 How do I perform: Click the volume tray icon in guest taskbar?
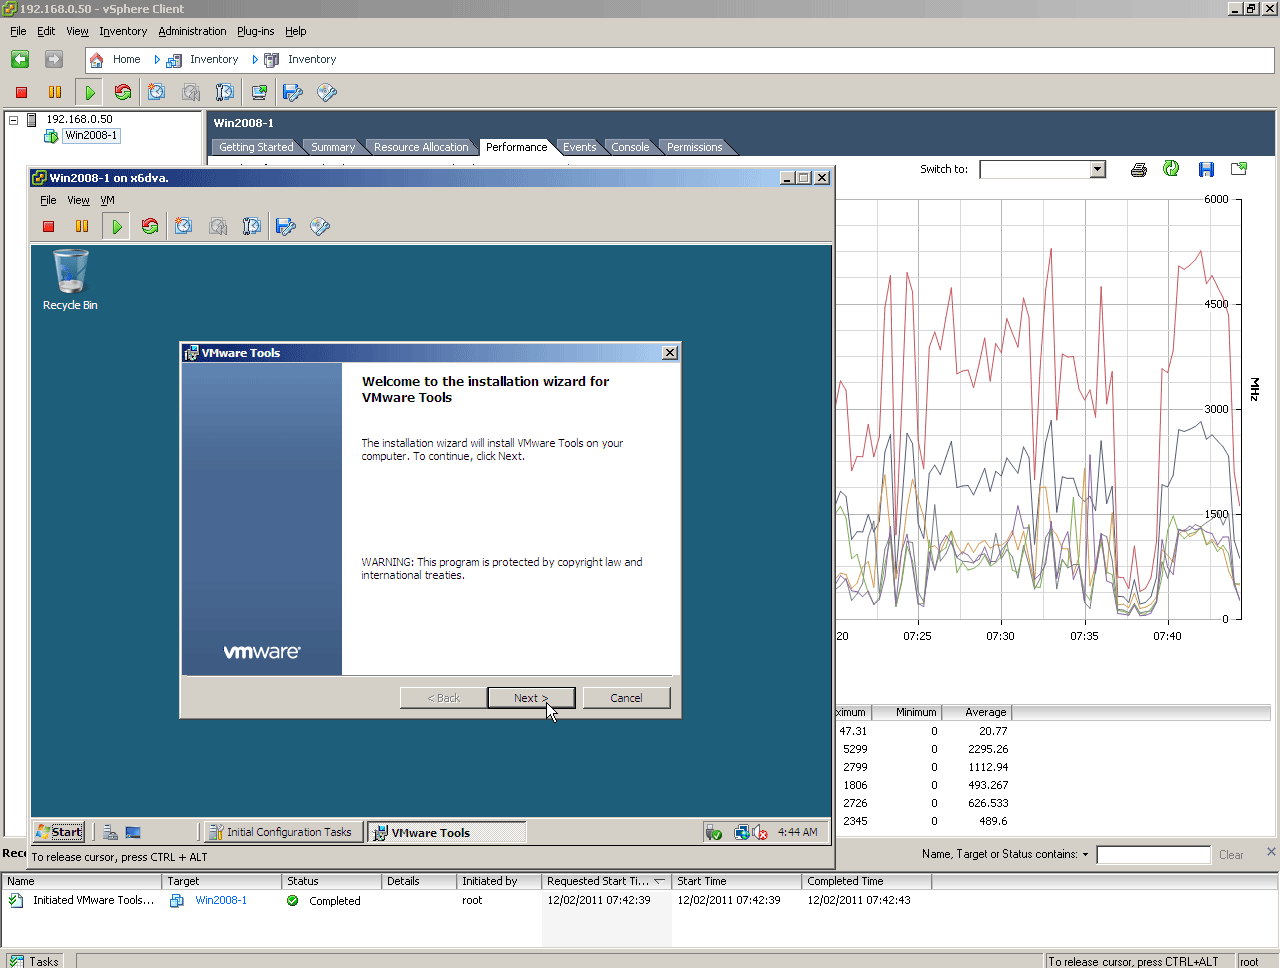point(761,832)
